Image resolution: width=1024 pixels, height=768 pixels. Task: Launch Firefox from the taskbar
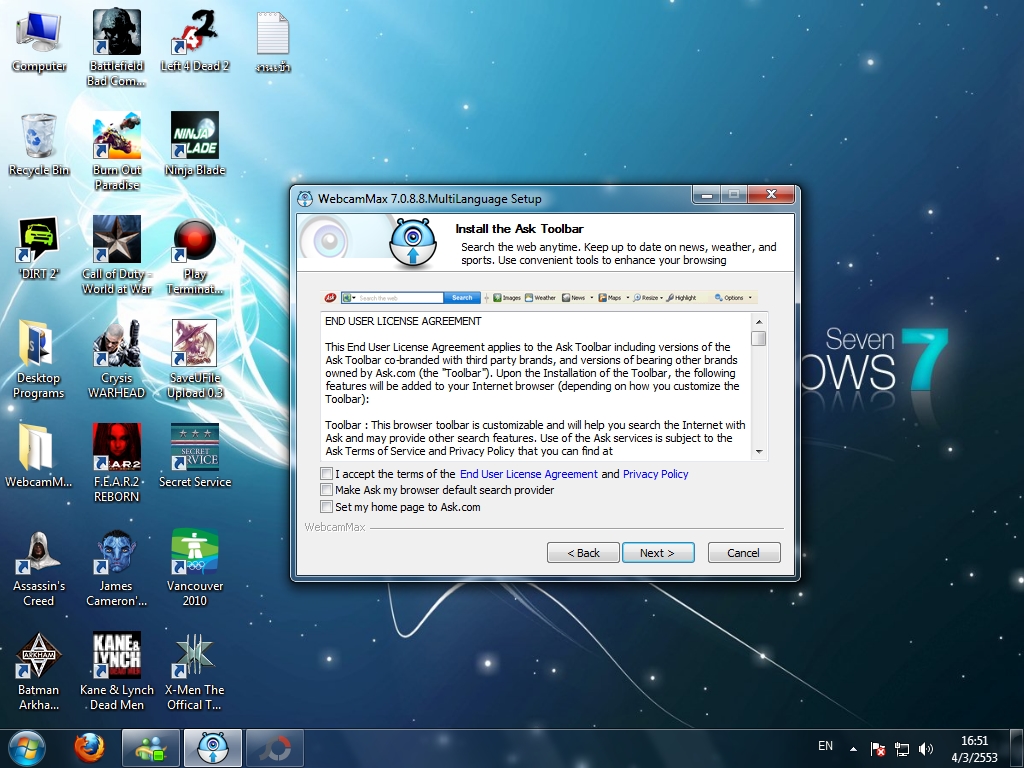click(x=89, y=748)
